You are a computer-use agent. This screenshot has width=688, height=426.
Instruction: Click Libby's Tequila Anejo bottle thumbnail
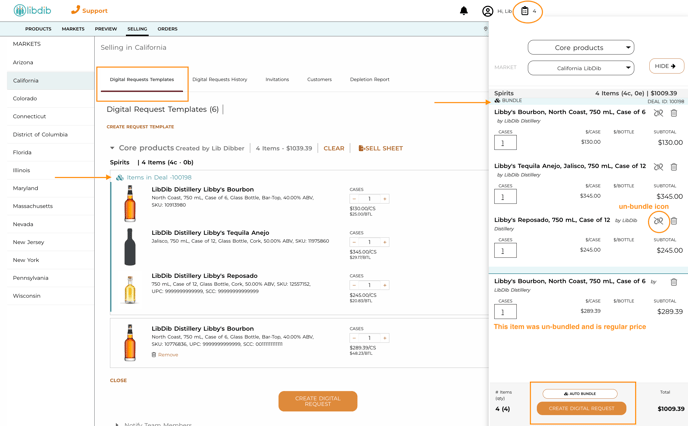(x=130, y=247)
